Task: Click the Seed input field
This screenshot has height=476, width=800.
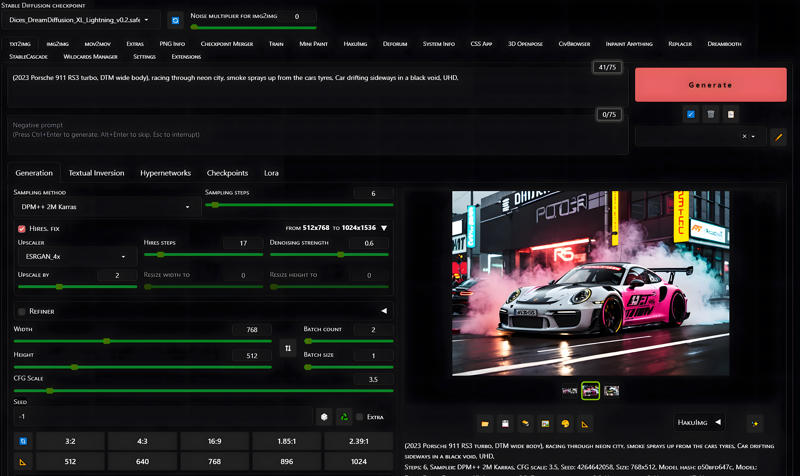Action: pyautogui.click(x=163, y=417)
